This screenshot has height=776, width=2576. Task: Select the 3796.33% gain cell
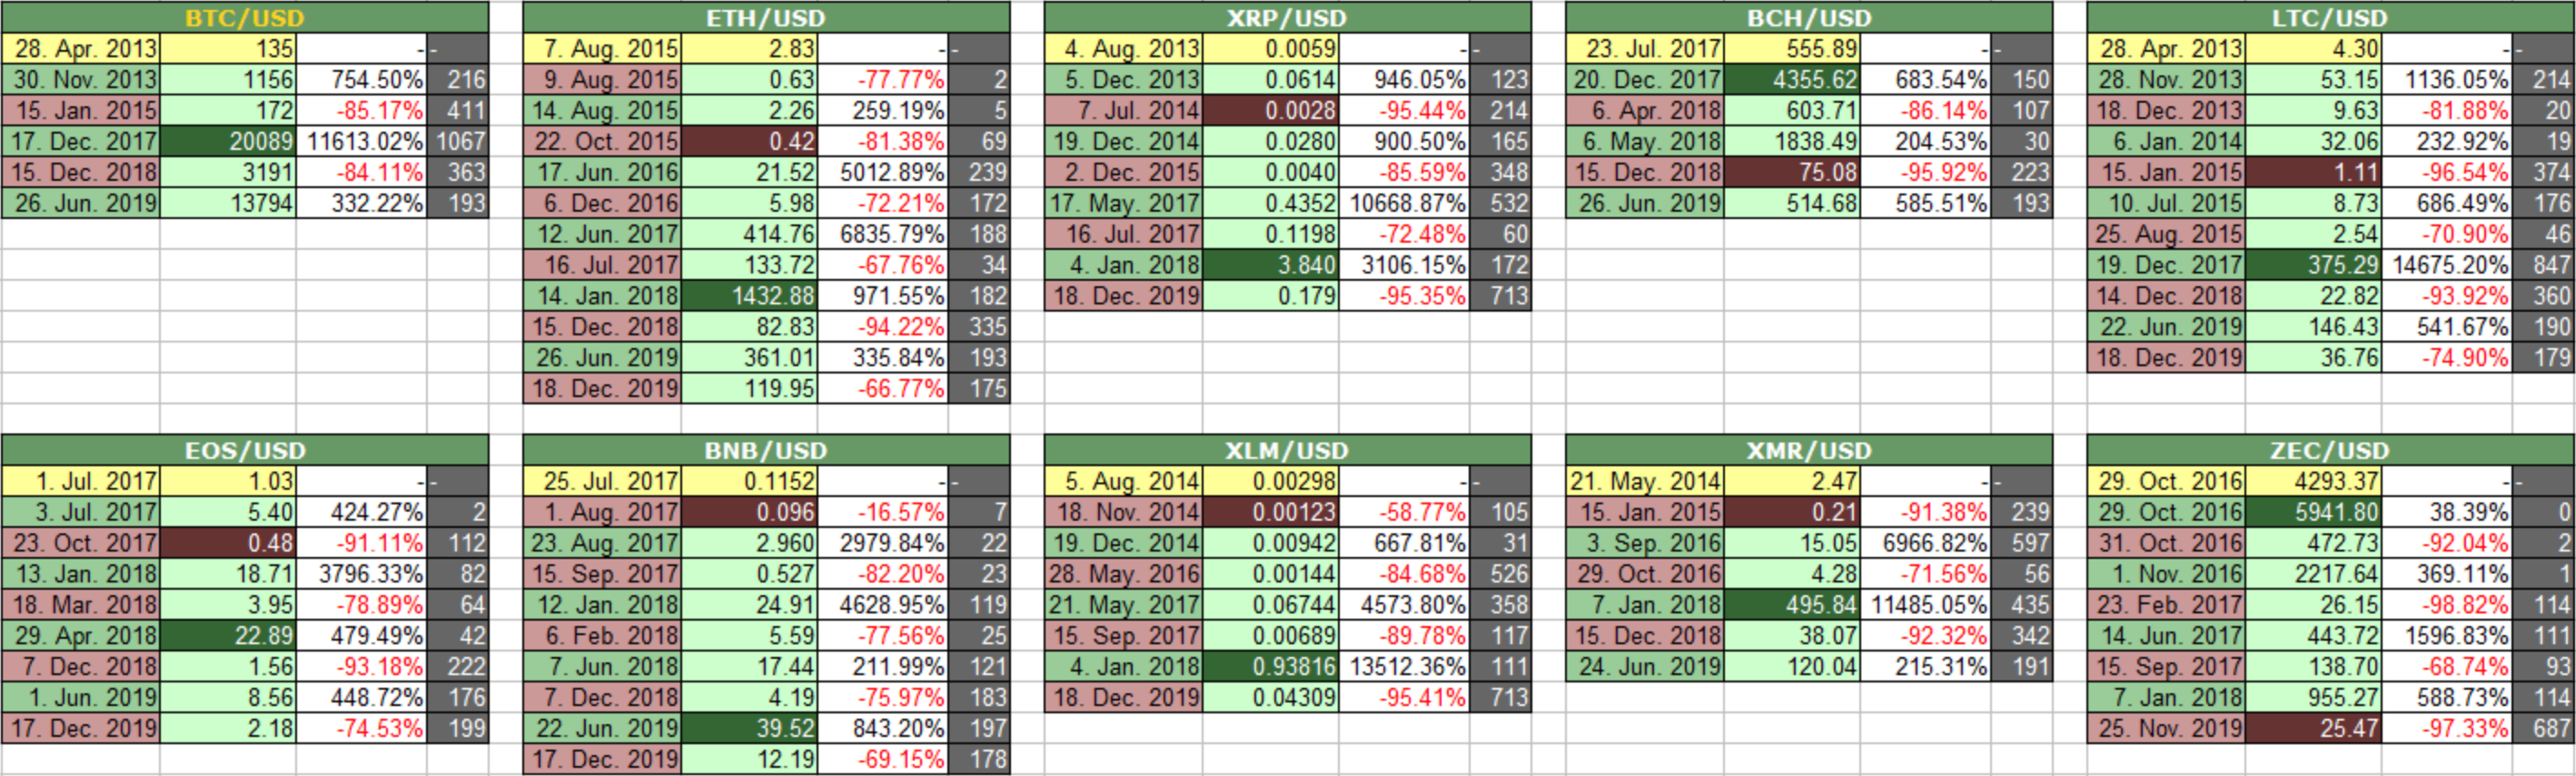pos(362,574)
